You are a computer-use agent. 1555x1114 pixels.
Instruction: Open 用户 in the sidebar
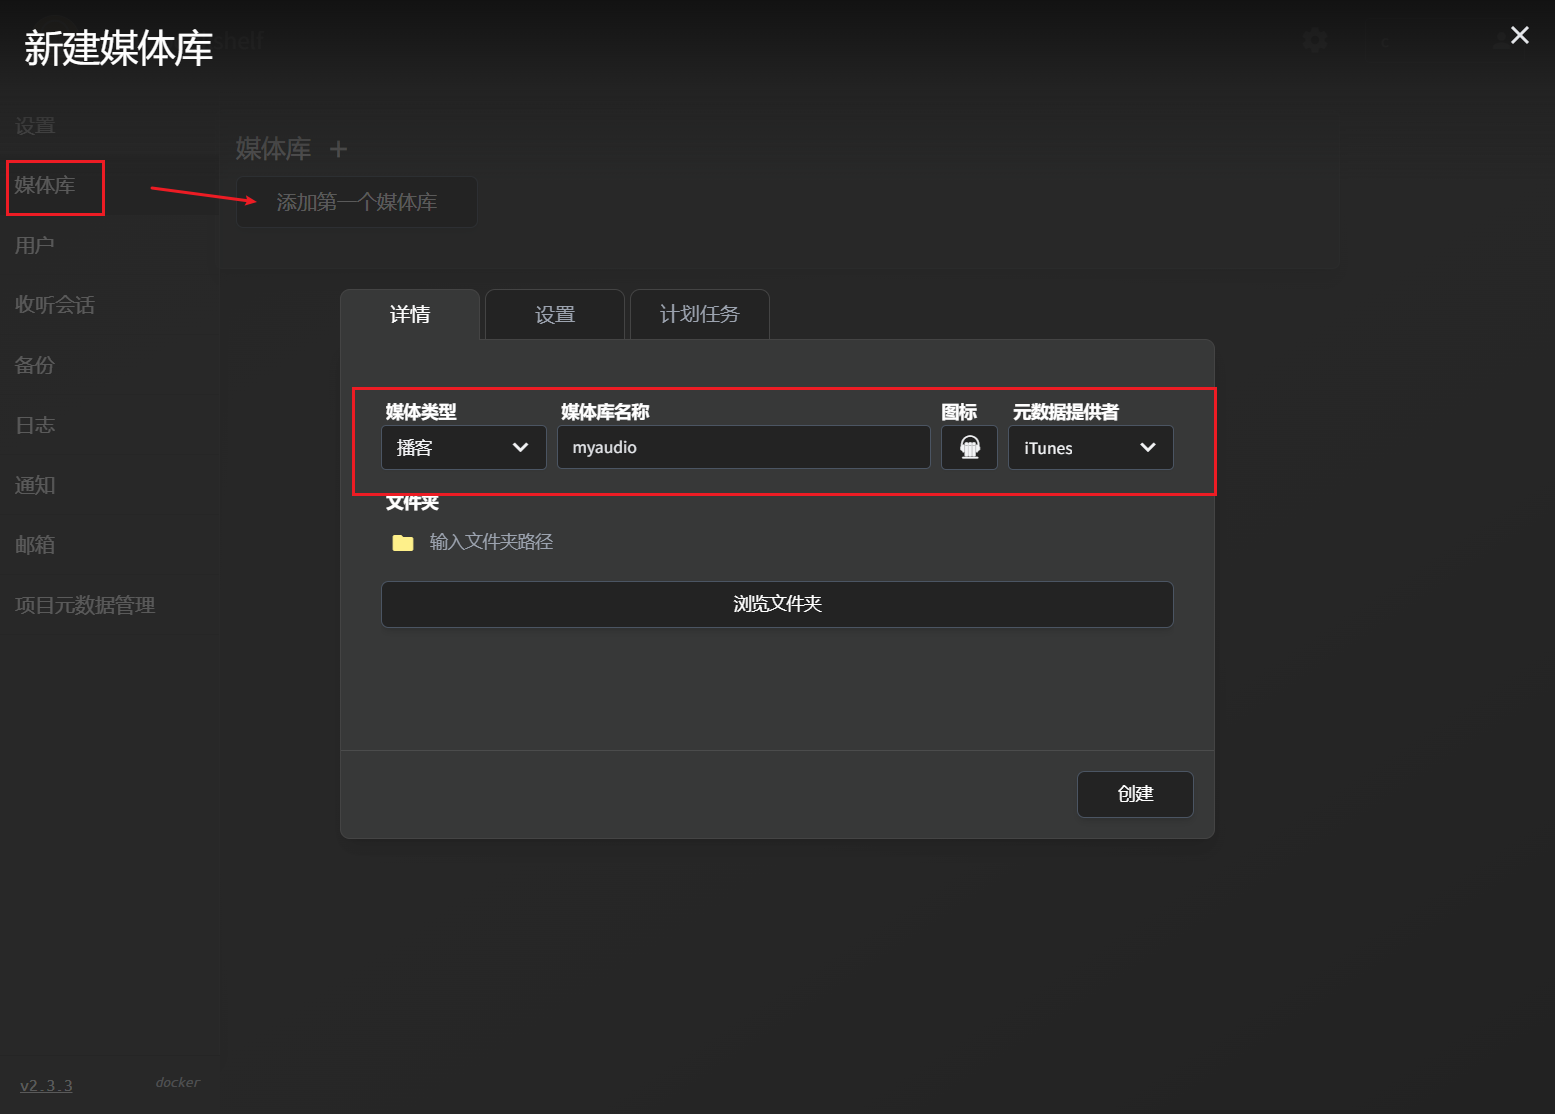point(34,245)
